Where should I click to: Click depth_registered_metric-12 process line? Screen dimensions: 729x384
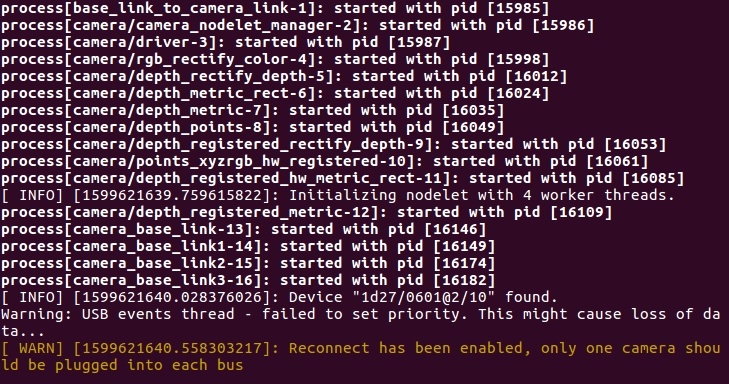point(306,212)
